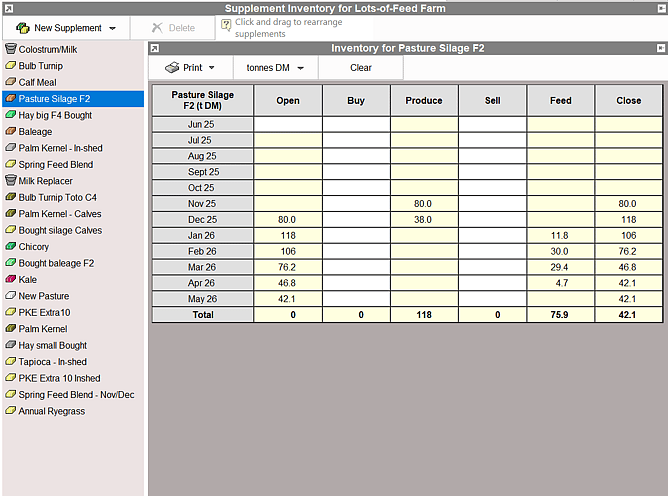668x496 pixels.
Task: Click the New Pasture icon
Action: 11,296
